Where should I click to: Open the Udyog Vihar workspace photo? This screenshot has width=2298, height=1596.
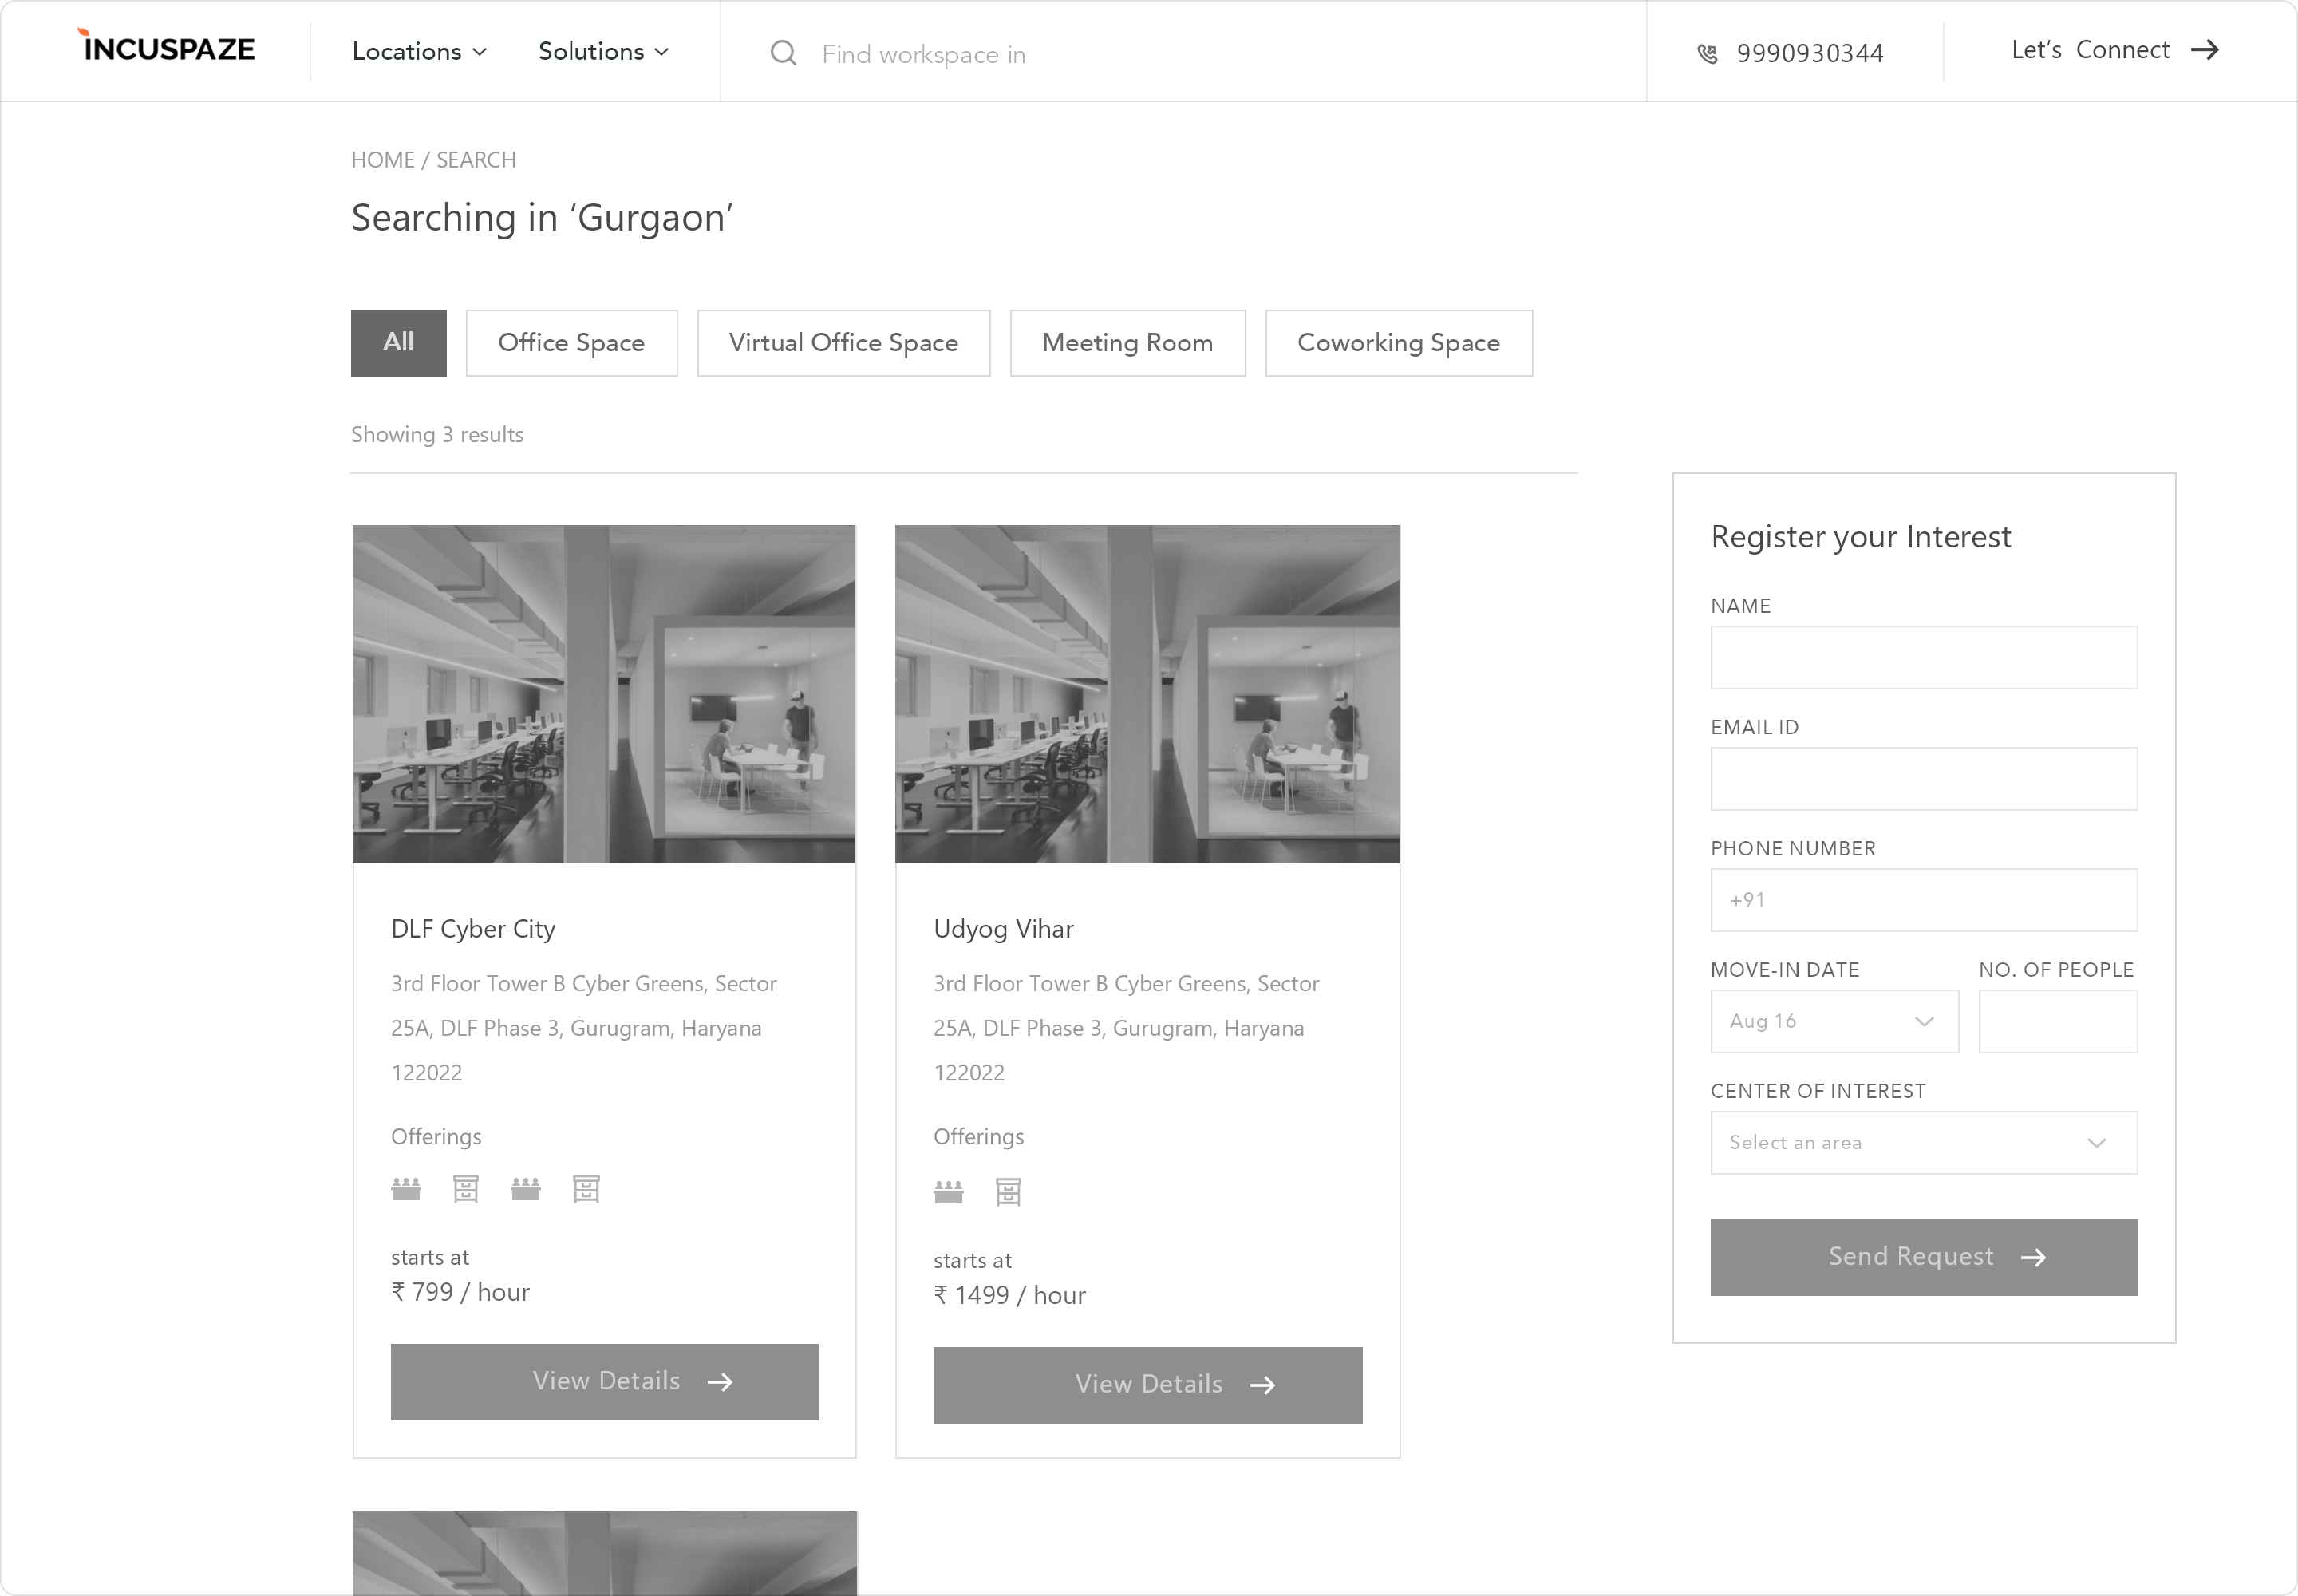point(1146,694)
